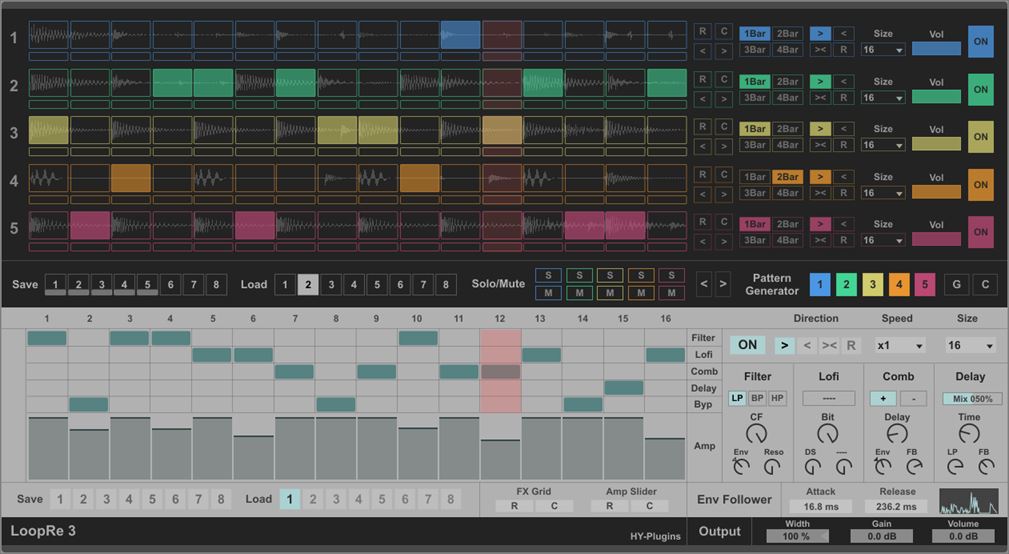Click the Delay Time knob

click(x=969, y=433)
